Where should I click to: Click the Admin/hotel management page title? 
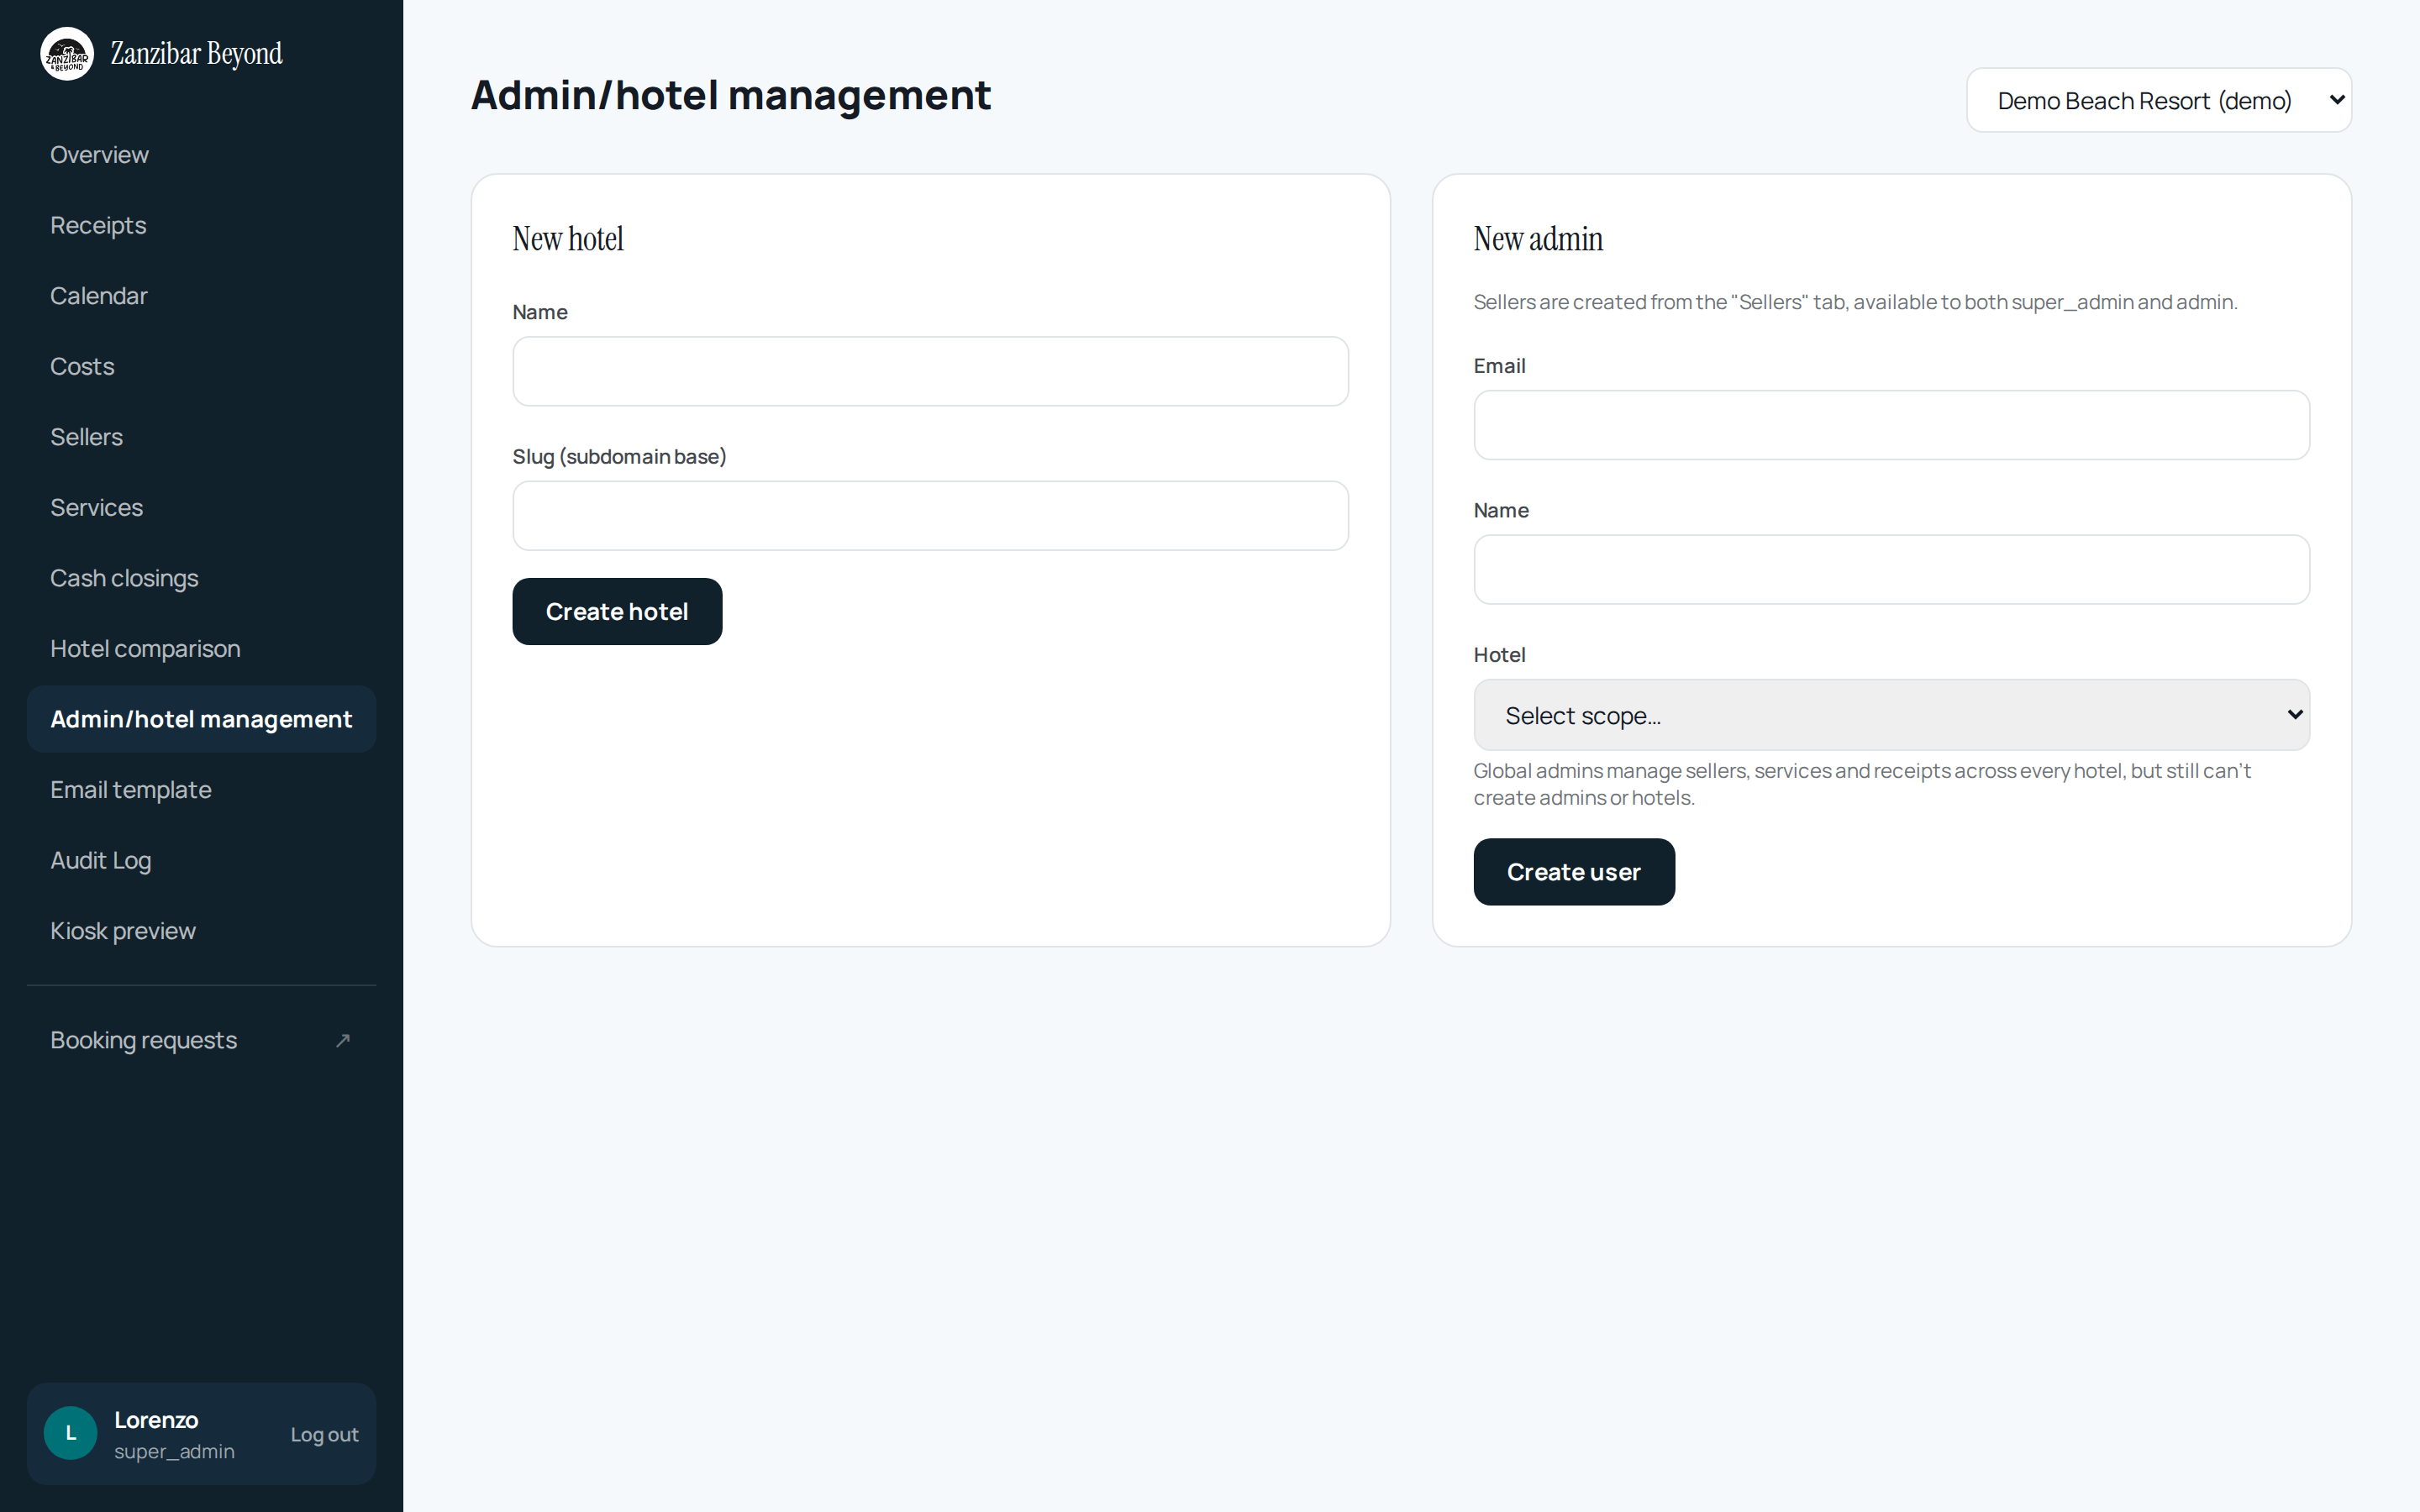(x=731, y=95)
